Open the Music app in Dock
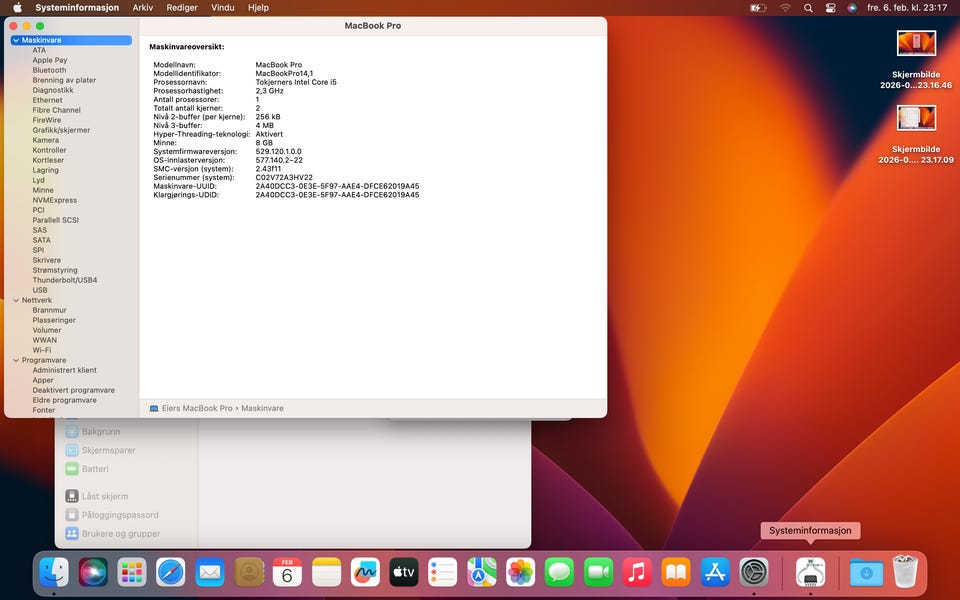Image resolution: width=960 pixels, height=600 pixels. 637,572
